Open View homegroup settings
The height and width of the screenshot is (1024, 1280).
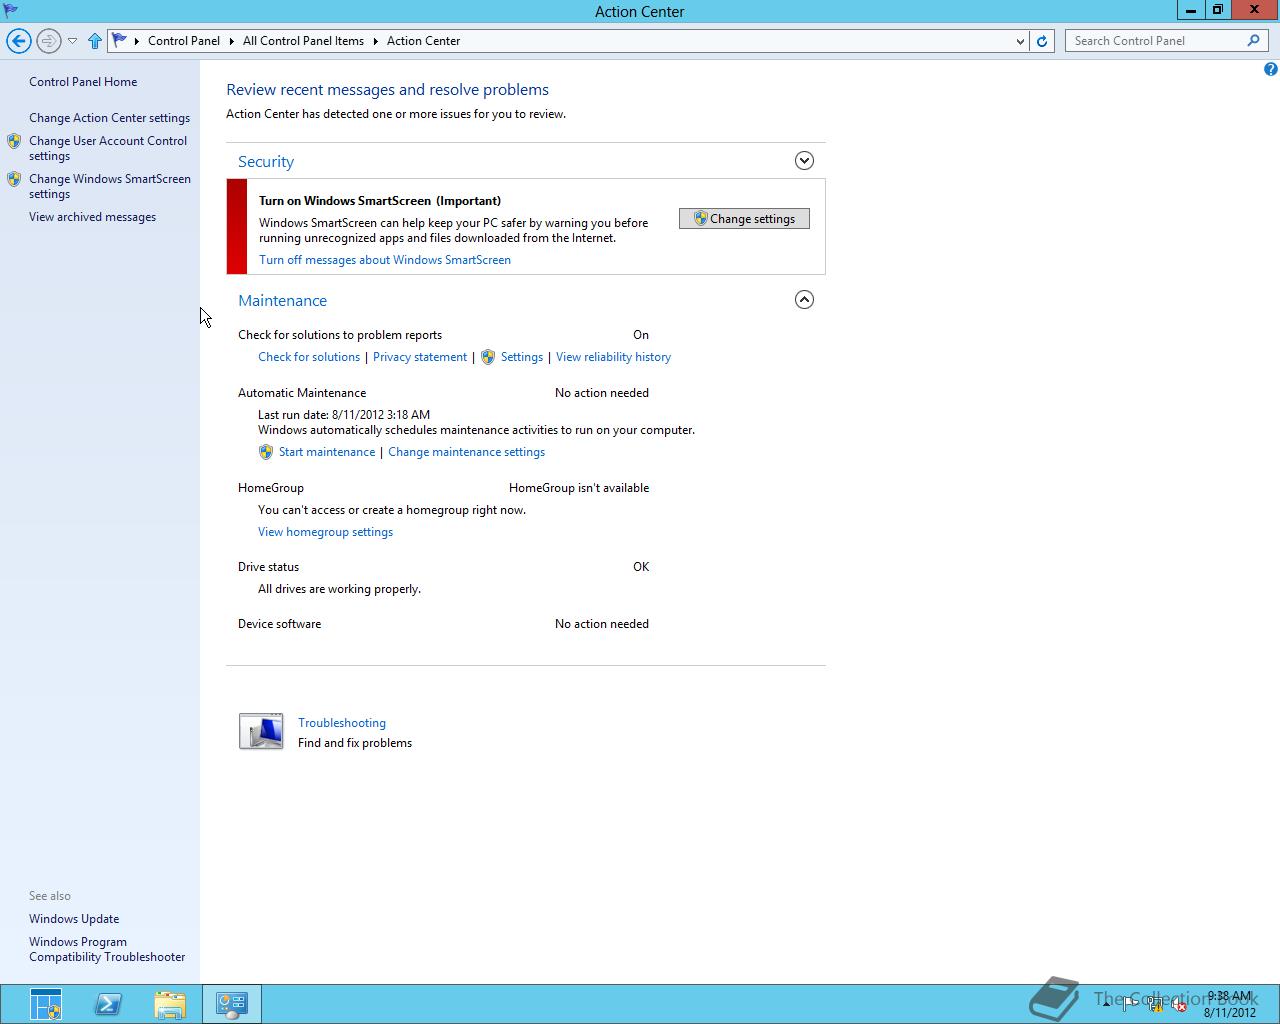click(325, 532)
